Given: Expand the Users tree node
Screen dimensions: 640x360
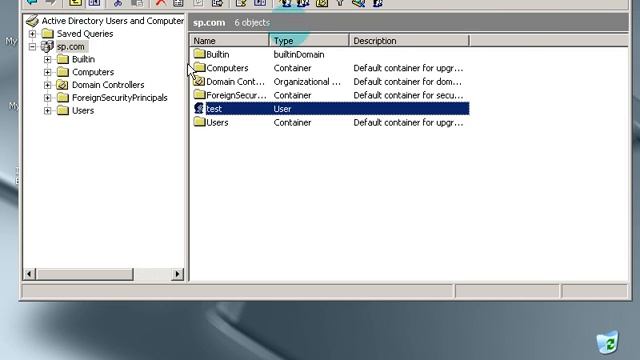Looking at the screenshot, I should [47, 111].
